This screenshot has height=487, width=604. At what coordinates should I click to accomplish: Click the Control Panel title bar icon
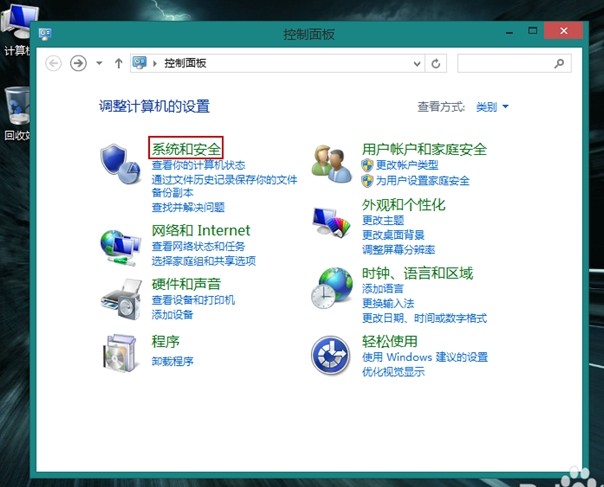point(45,34)
